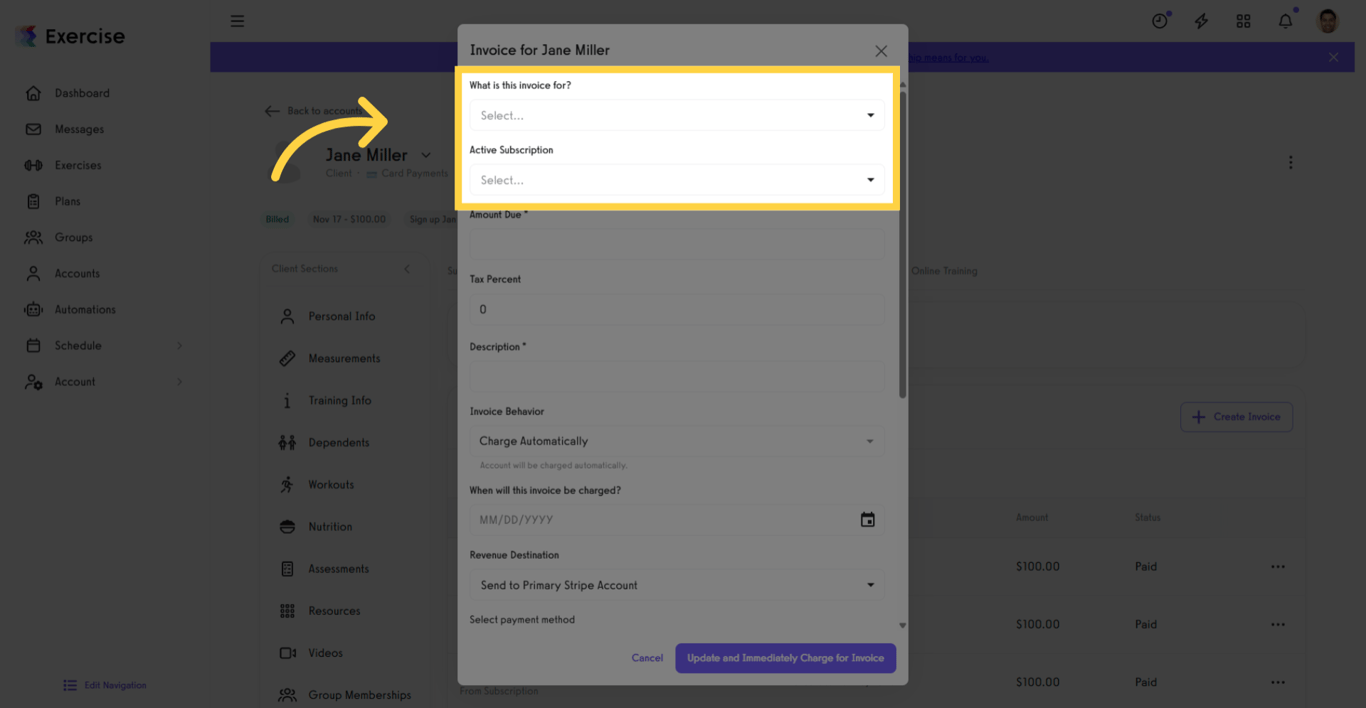Open 'What is this invoice for?' dropdown

(677, 115)
